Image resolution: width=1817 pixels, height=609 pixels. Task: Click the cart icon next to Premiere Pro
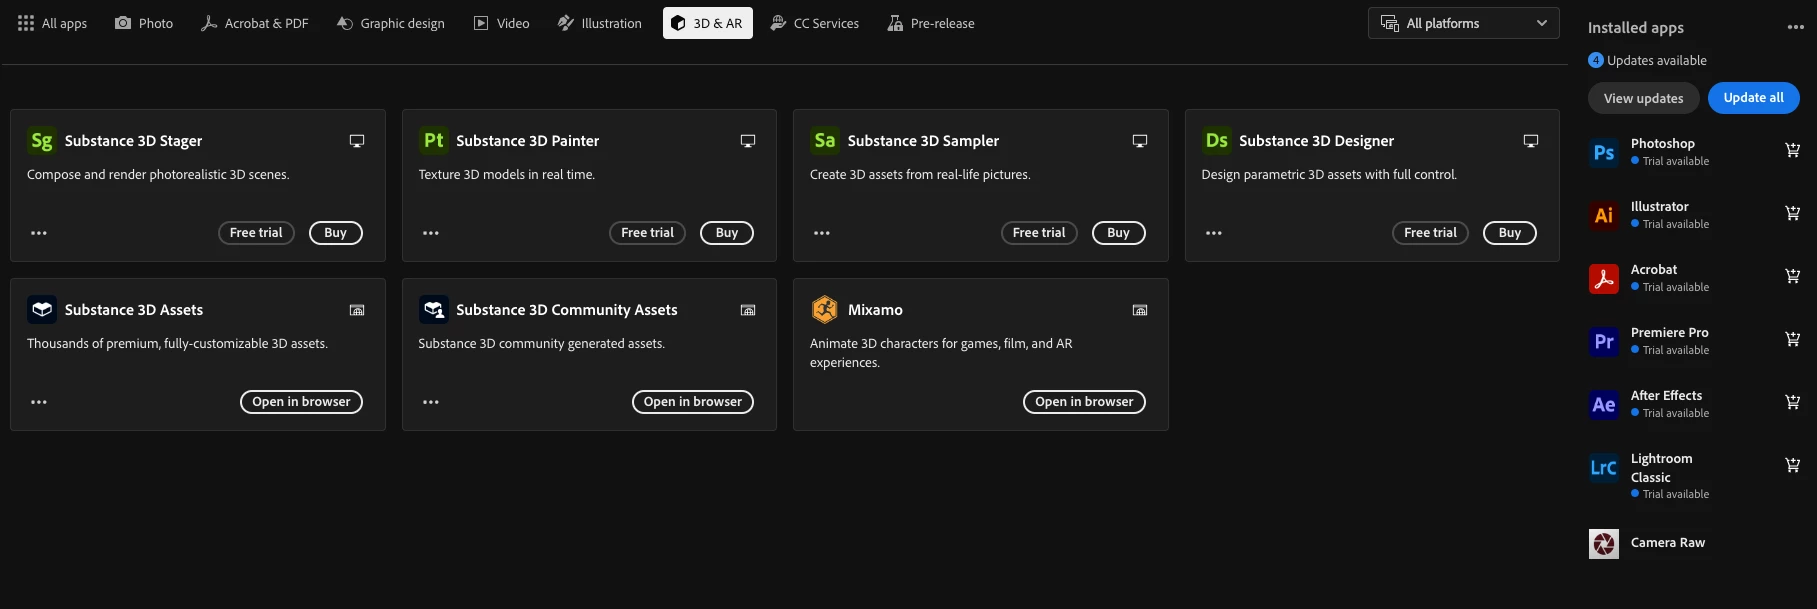[1792, 339]
